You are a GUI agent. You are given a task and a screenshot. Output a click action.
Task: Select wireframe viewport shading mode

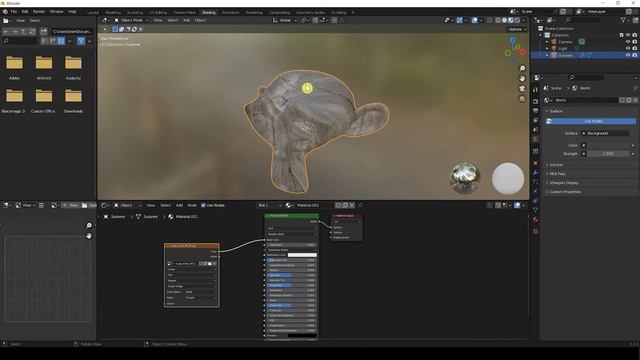[498, 20]
